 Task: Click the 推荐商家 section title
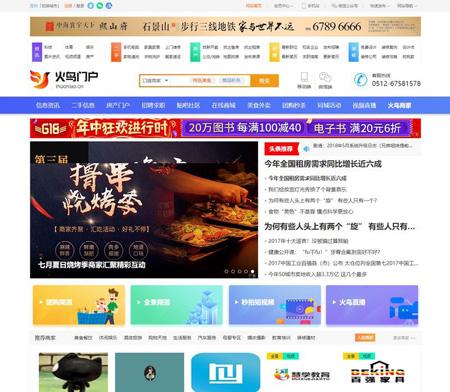click(x=45, y=338)
